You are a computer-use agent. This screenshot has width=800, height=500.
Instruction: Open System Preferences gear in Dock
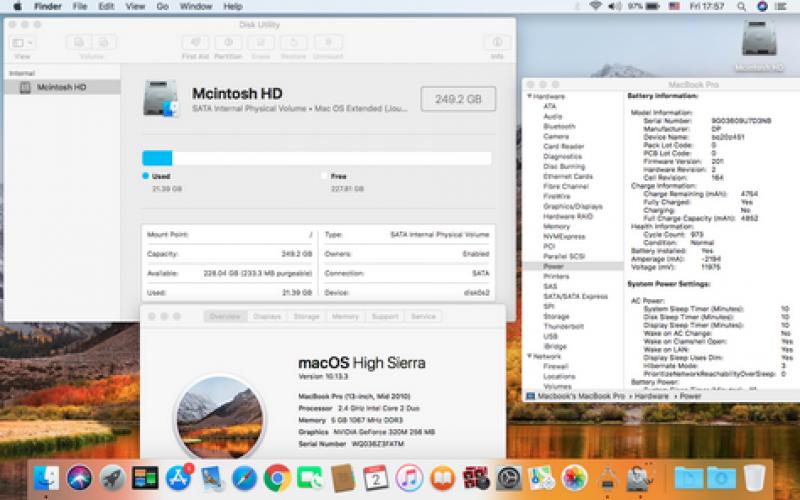(509, 478)
